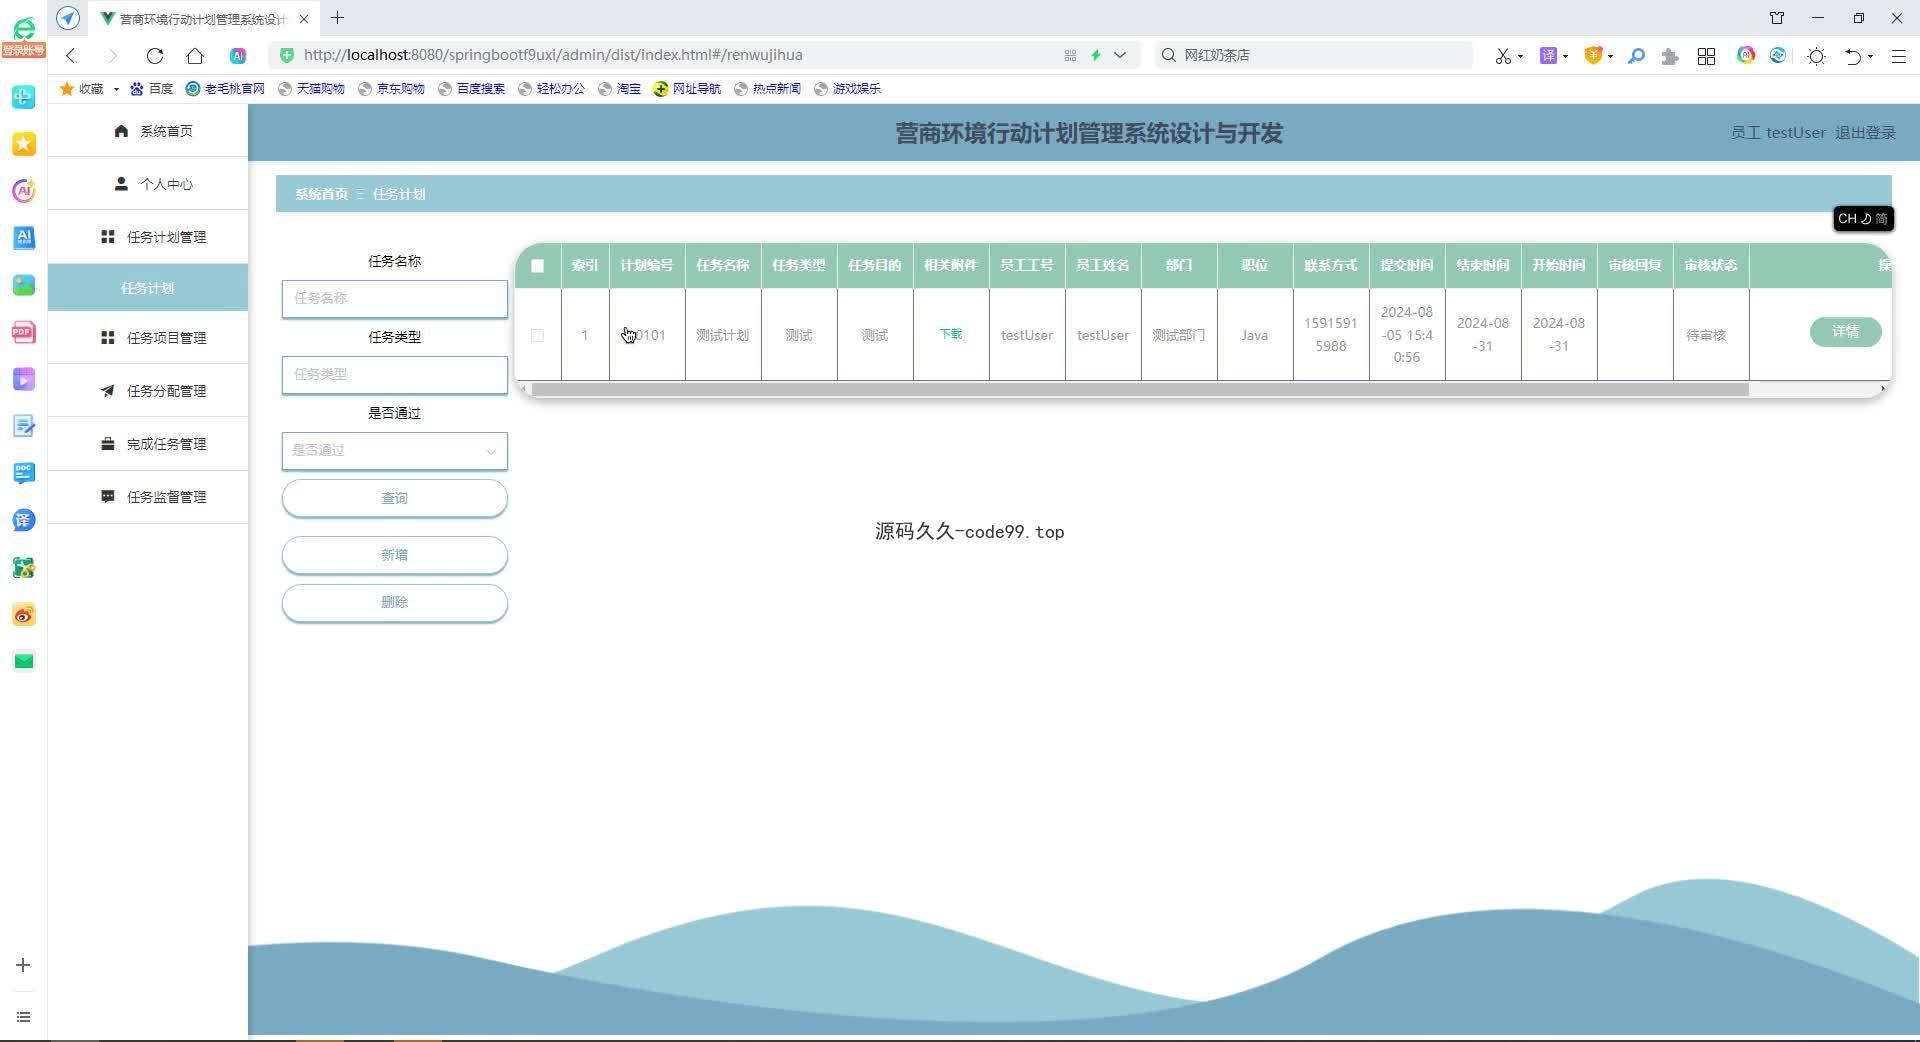This screenshot has width=1920, height=1042.
Task: Expand 任务计划管理 menu section
Action: click(x=148, y=237)
